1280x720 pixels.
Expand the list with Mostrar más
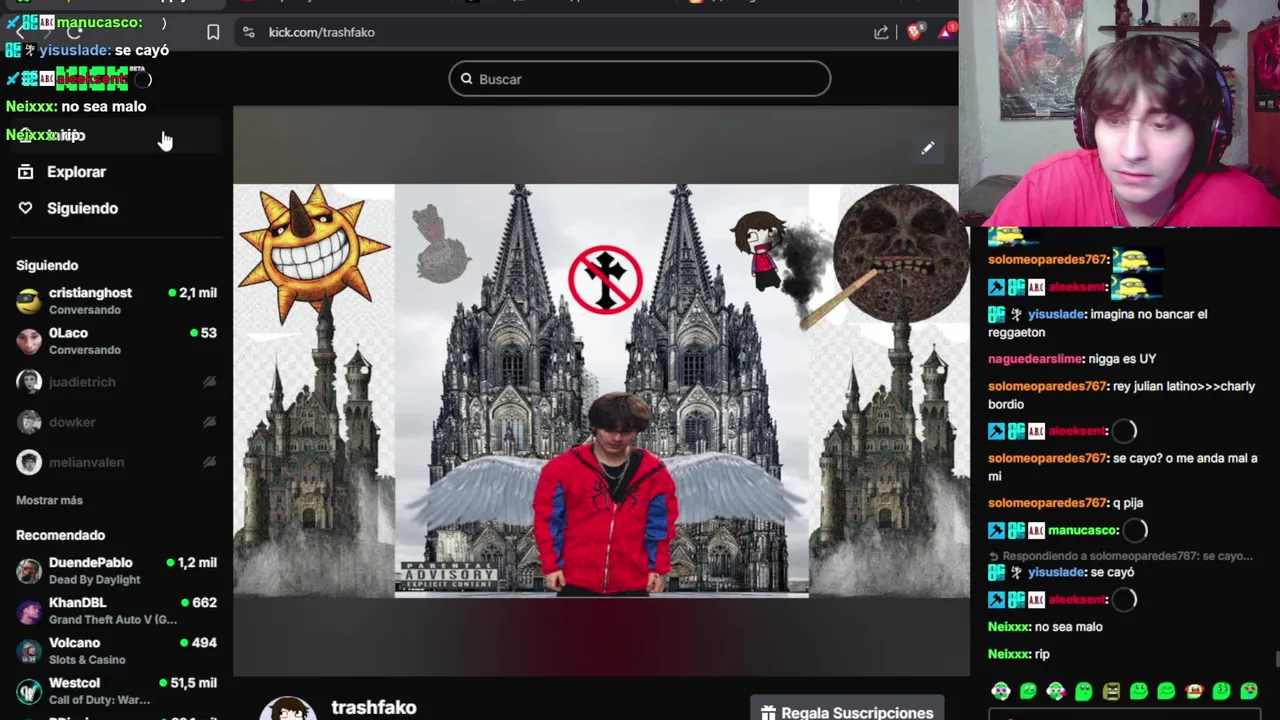pyautogui.click(x=49, y=500)
